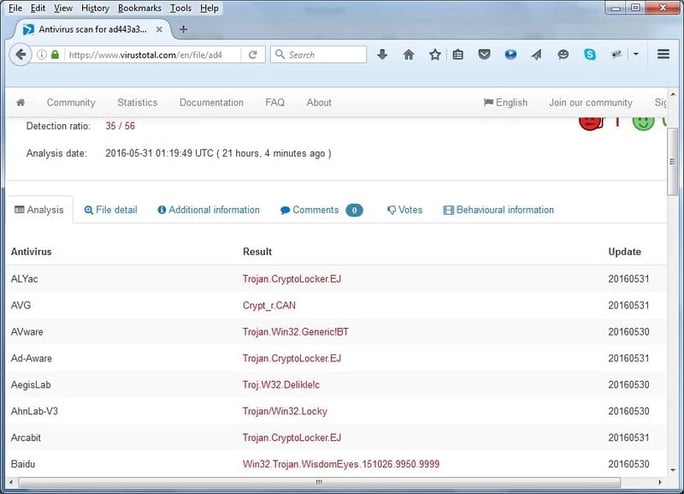Open a new browser tab

coord(183,29)
